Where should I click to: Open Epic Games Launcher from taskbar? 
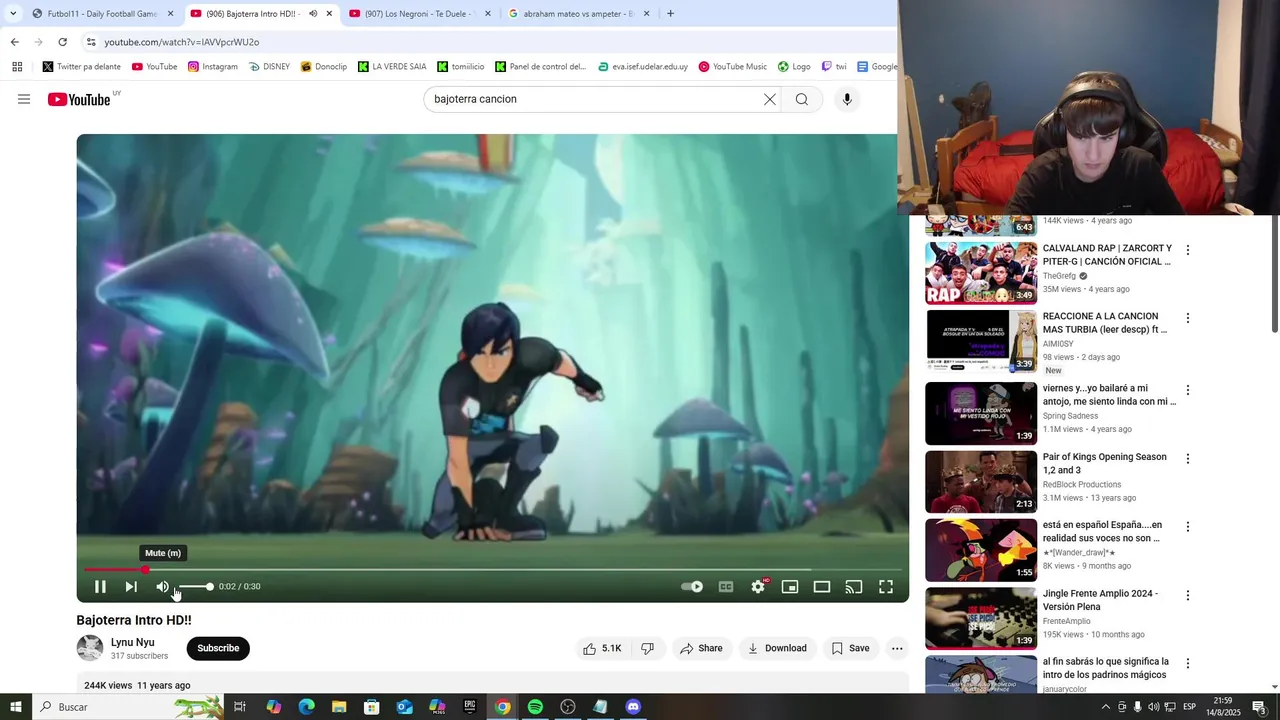470,707
